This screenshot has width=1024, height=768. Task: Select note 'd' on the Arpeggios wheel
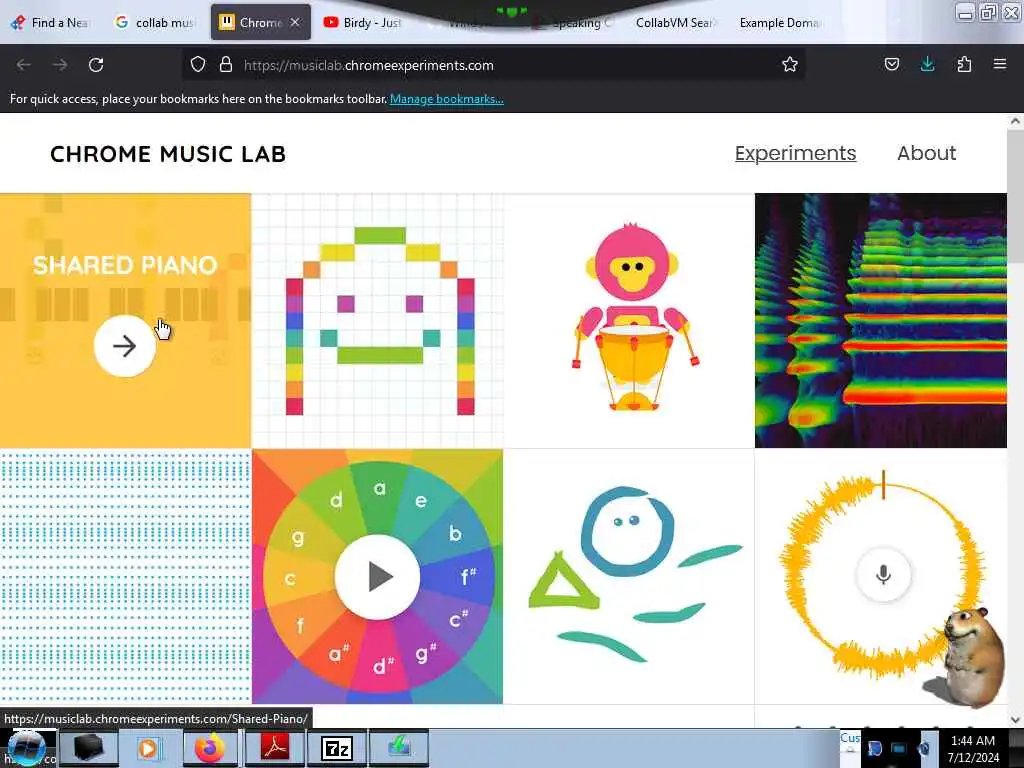[x=336, y=500]
